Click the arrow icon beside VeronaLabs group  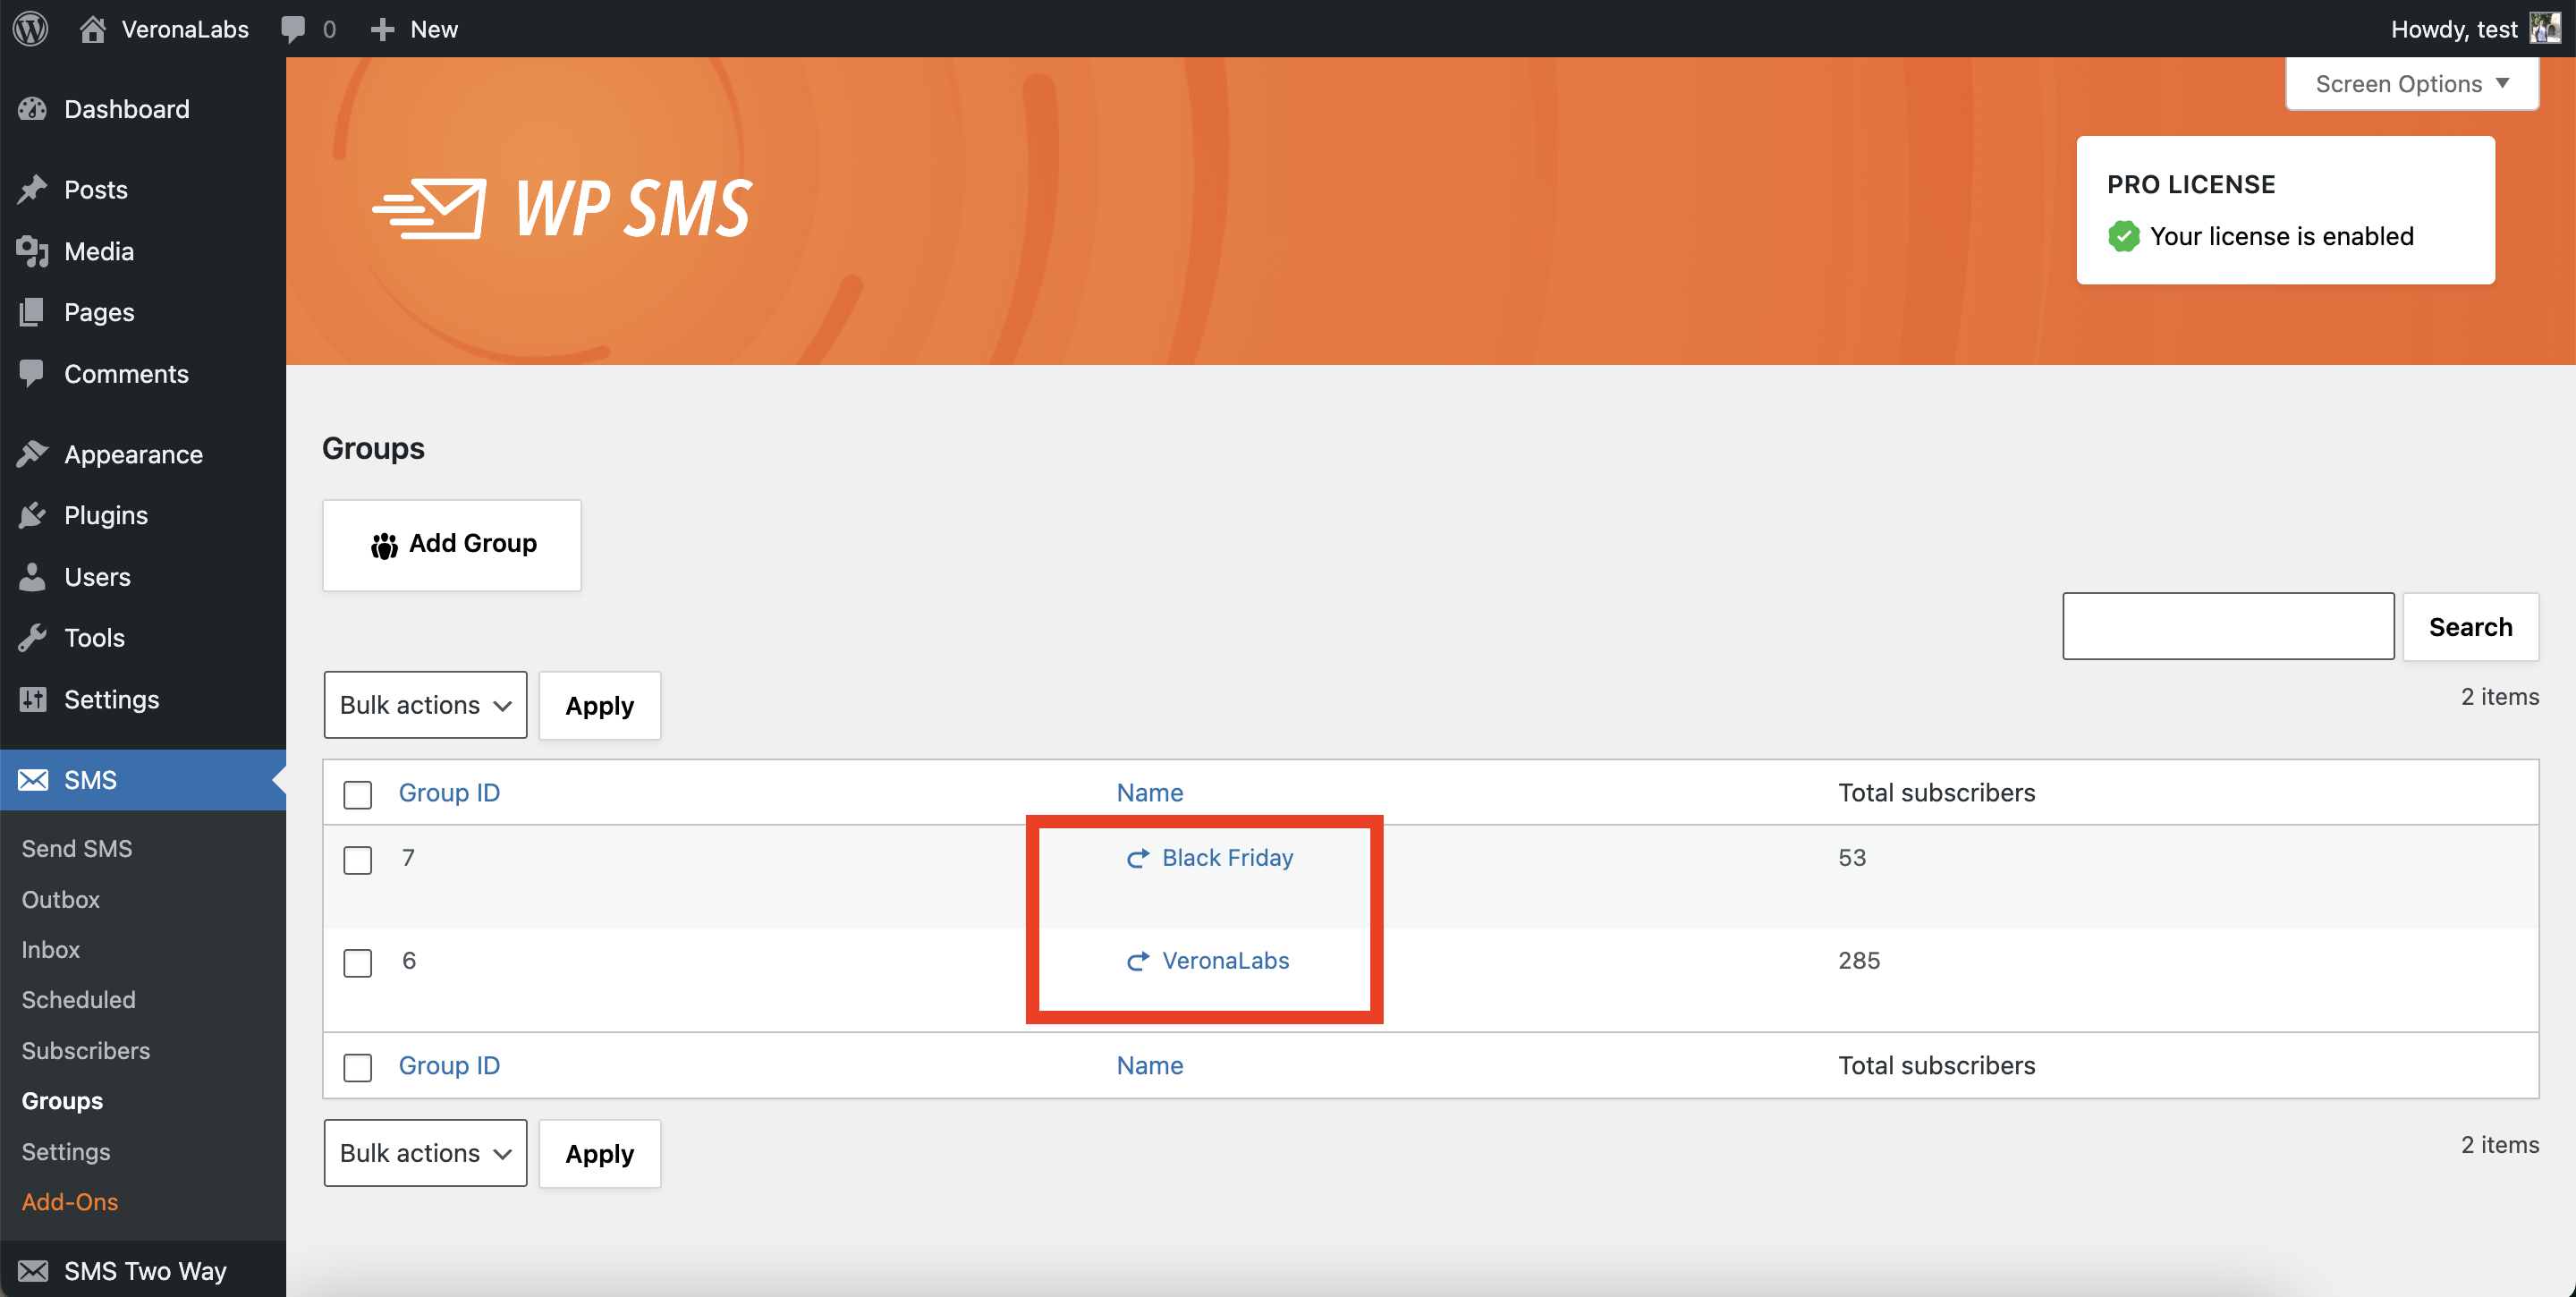(x=1137, y=961)
